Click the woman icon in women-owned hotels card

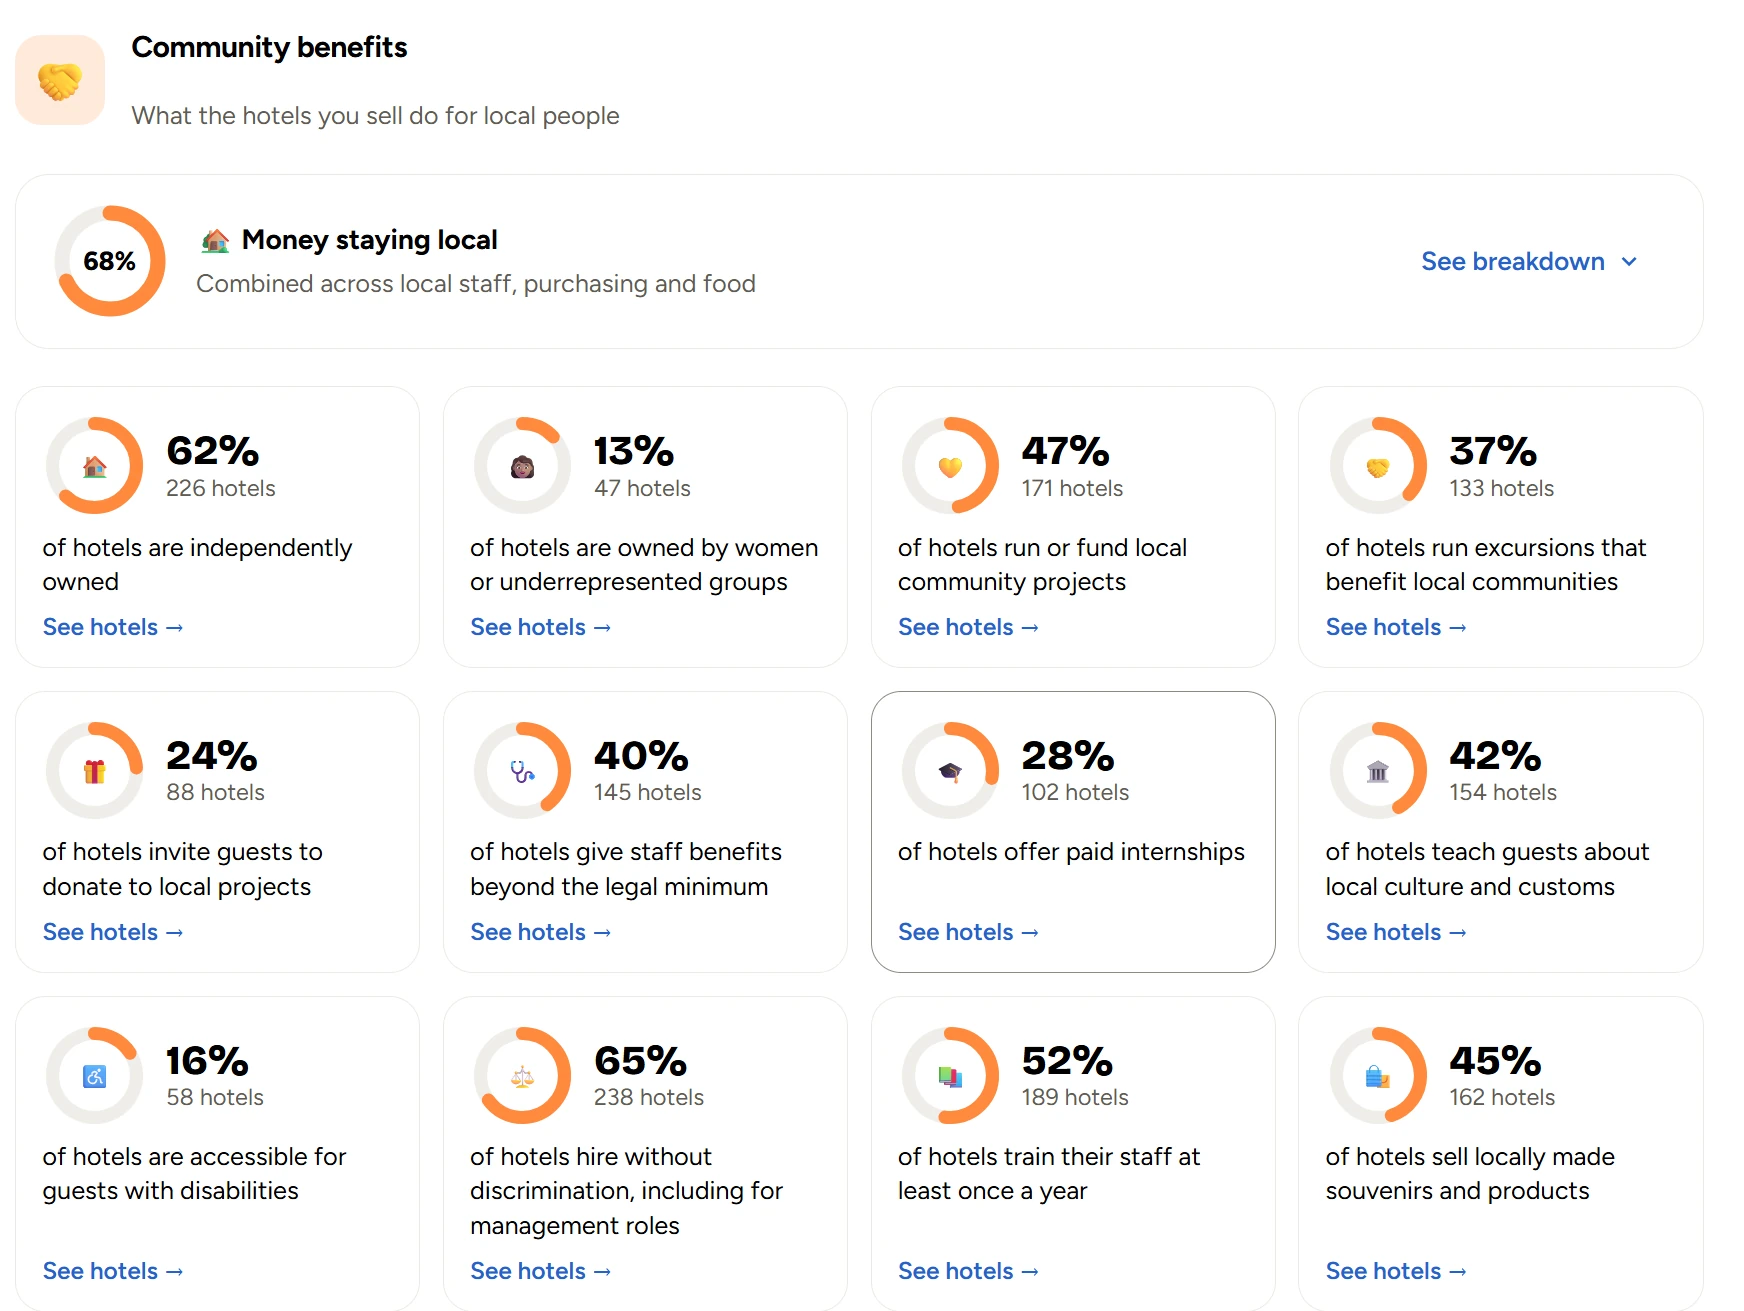click(x=523, y=466)
